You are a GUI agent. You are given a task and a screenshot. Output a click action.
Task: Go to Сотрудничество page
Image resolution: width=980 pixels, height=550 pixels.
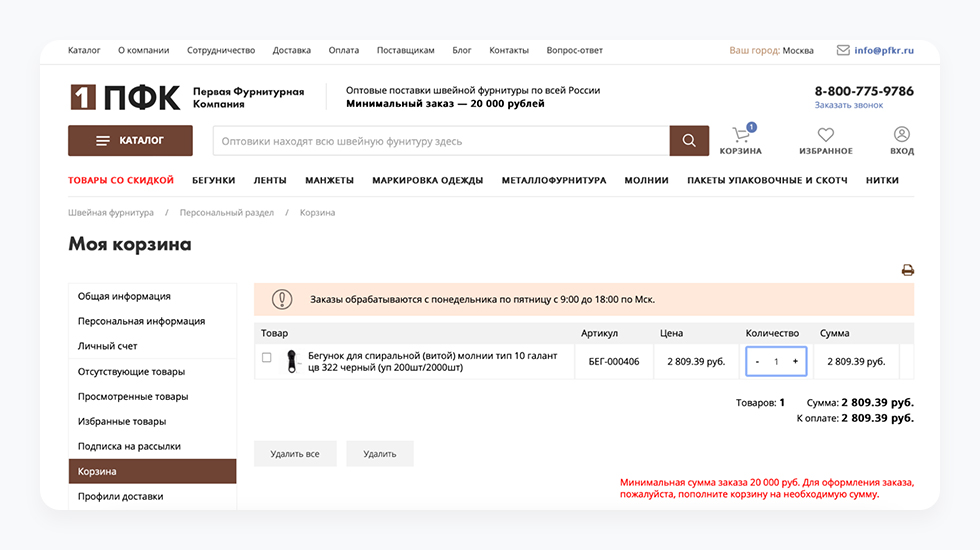(221, 50)
